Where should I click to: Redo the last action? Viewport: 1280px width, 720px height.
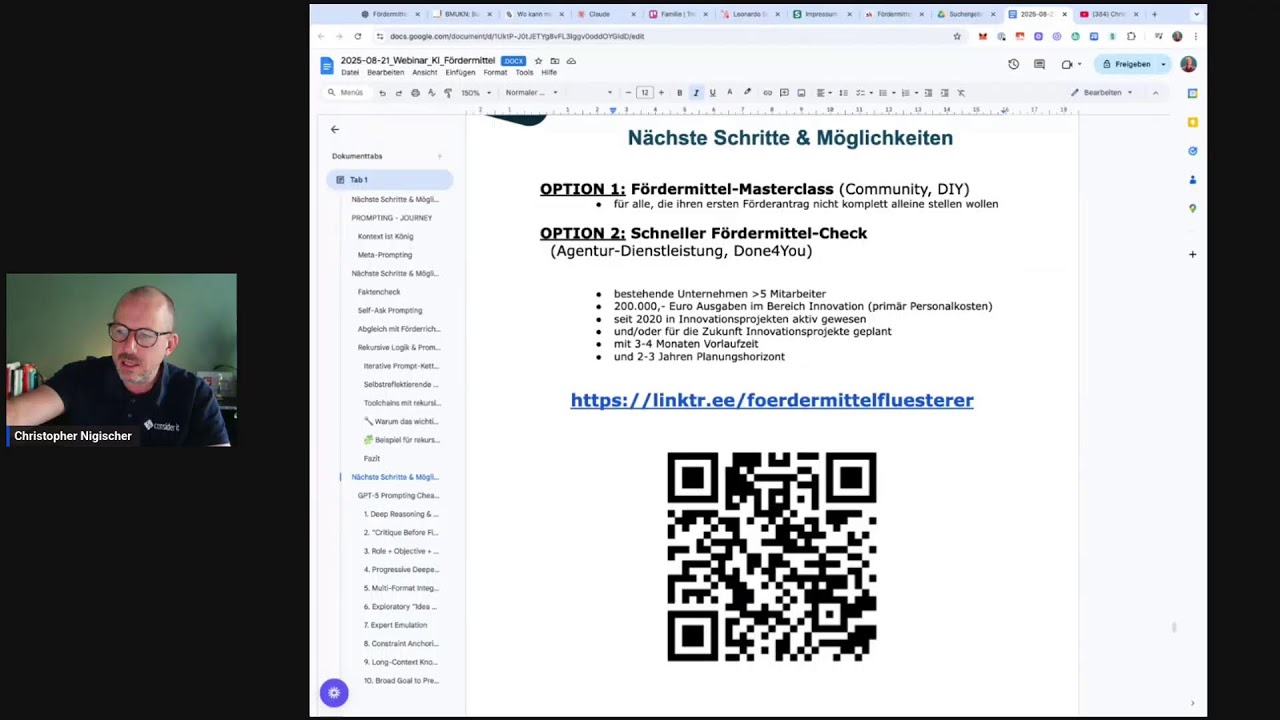point(398,93)
